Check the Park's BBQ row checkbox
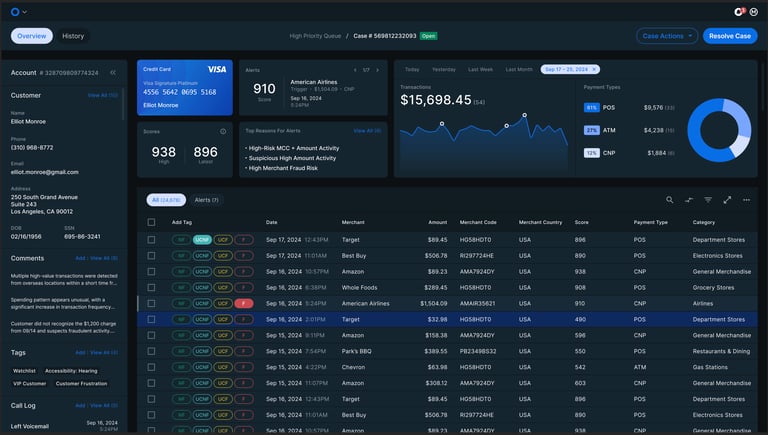Image resolution: width=768 pixels, height=435 pixels. pos(151,351)
